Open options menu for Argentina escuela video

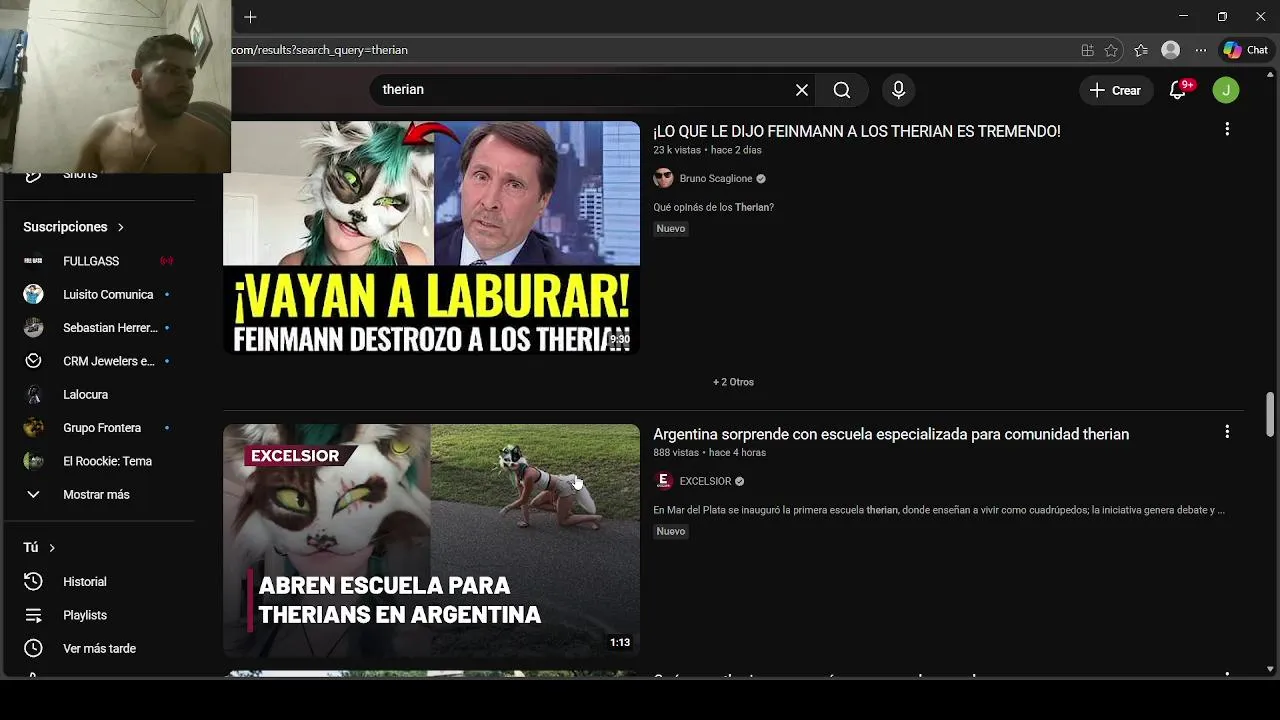pyautogui.click(x=1227, y=432)
